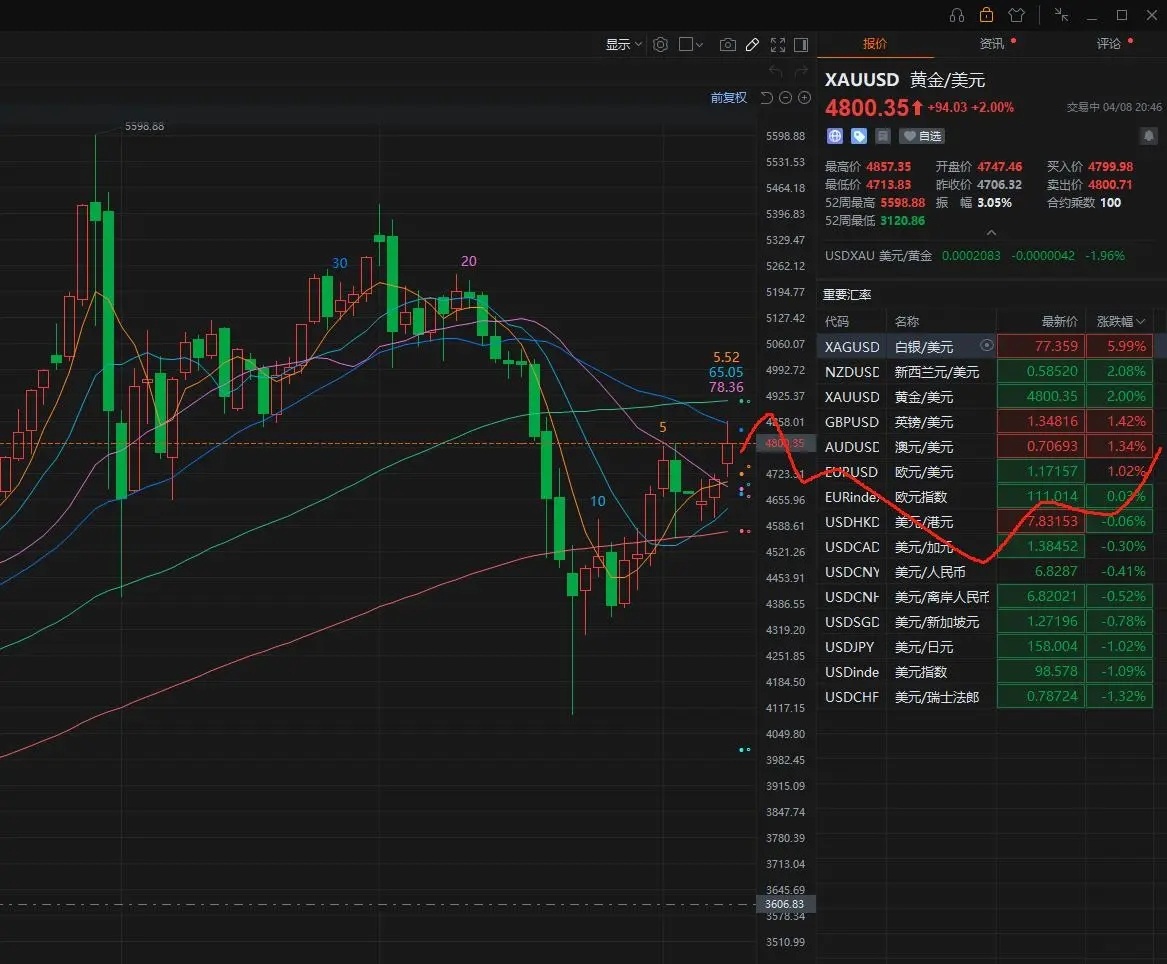
Task: Zoom out chart with minus icon
Action: tap(786, 98)
